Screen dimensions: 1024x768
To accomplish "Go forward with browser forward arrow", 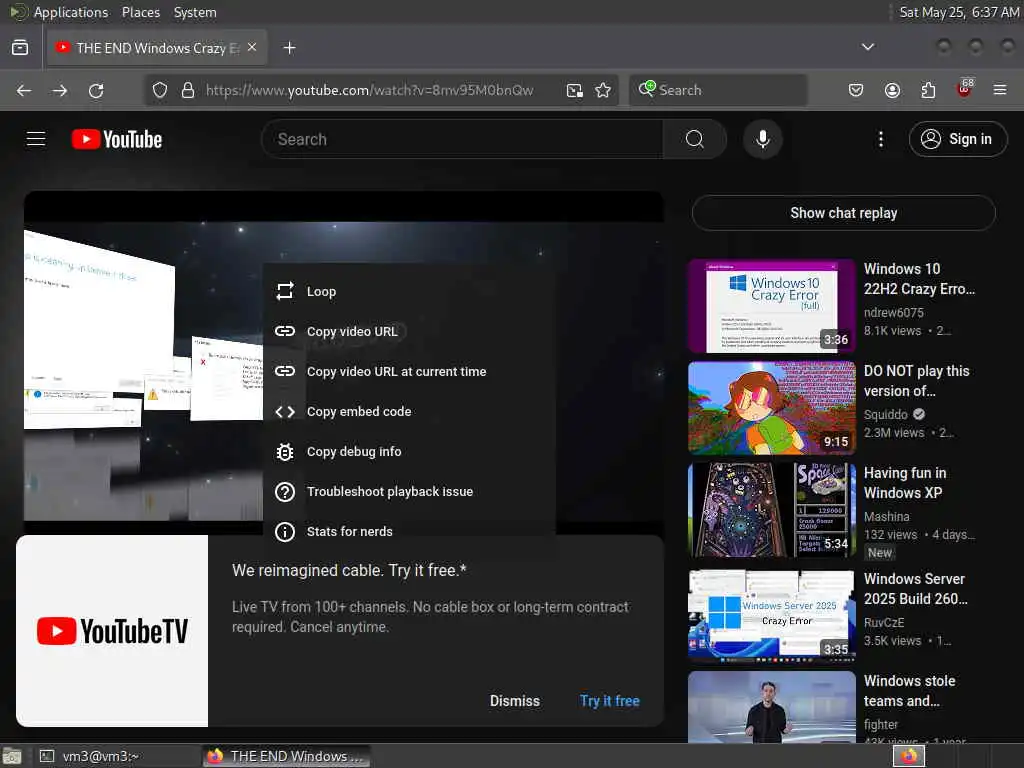I will 59,90.
